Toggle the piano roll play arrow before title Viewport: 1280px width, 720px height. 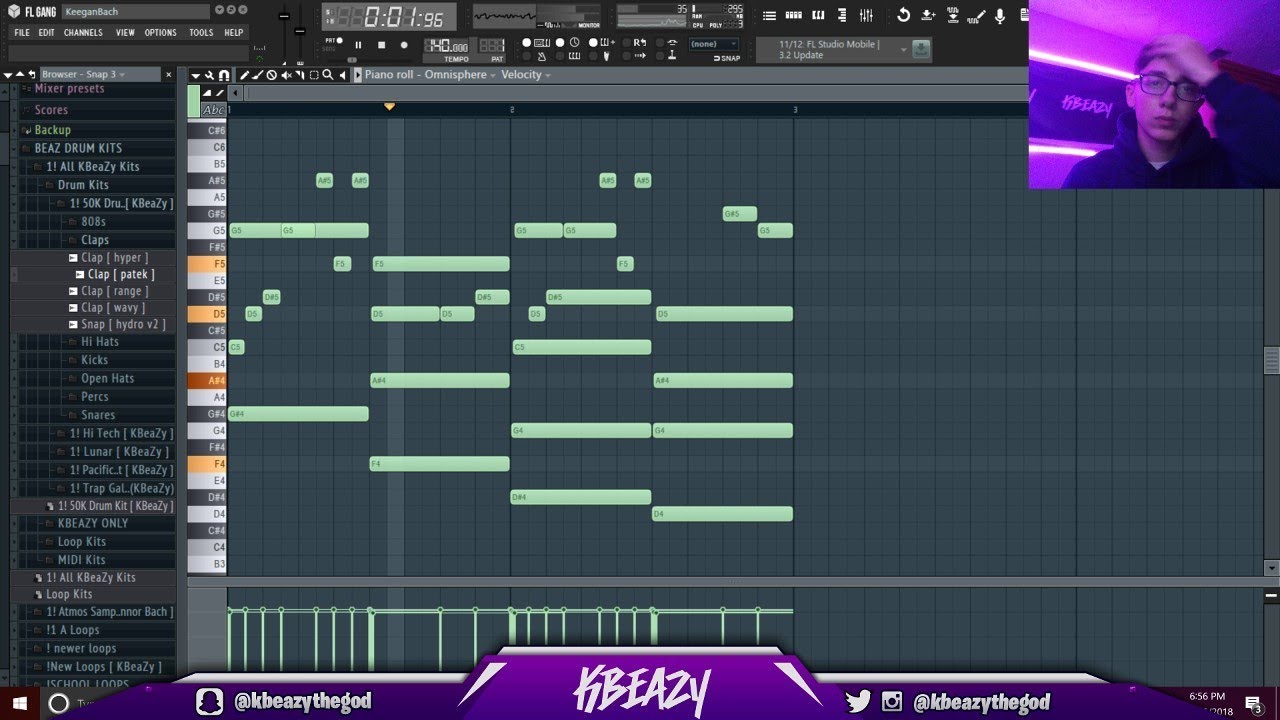(358, 75)
